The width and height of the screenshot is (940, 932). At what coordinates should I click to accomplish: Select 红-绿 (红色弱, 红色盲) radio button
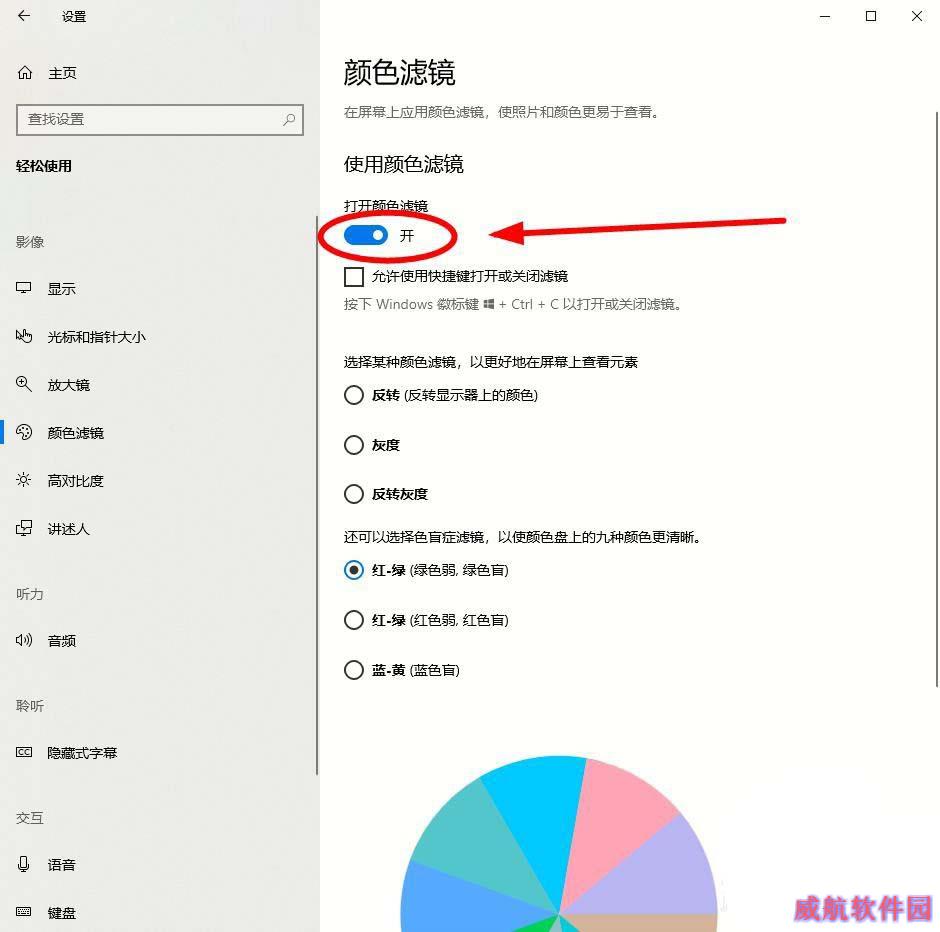354,620
